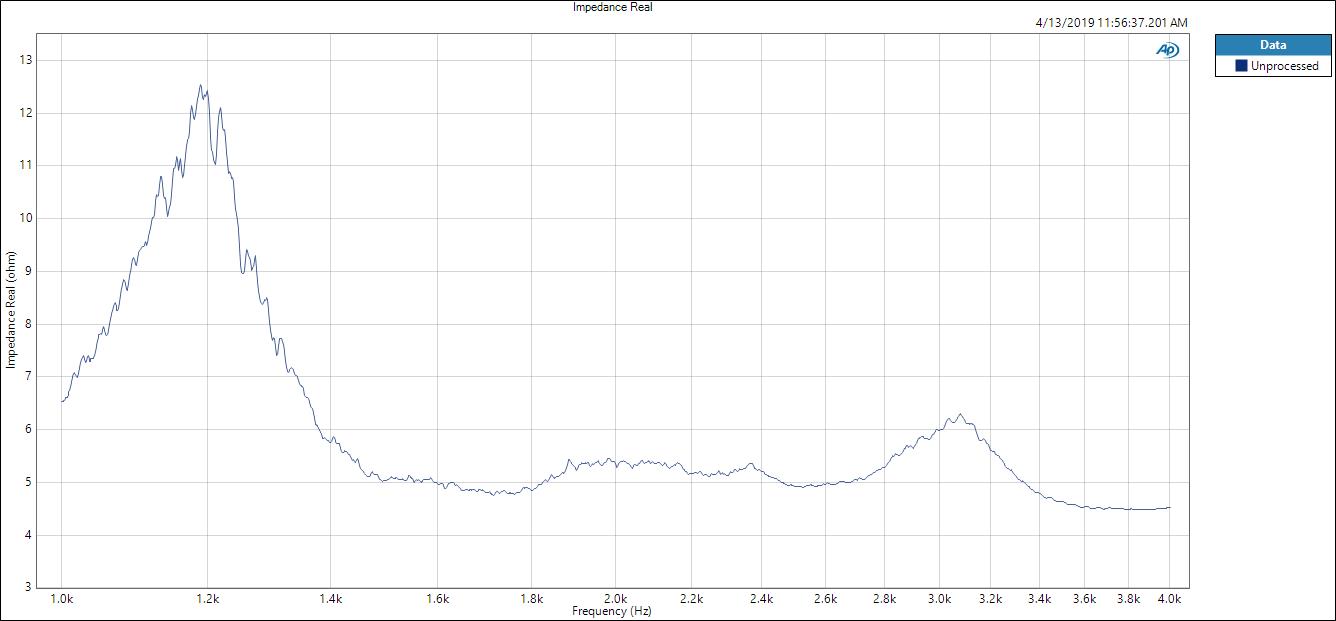Screen dimensions: 1336x621
Task: Click the 5 ohm y-axis tick label
Action: coord(28,482)
